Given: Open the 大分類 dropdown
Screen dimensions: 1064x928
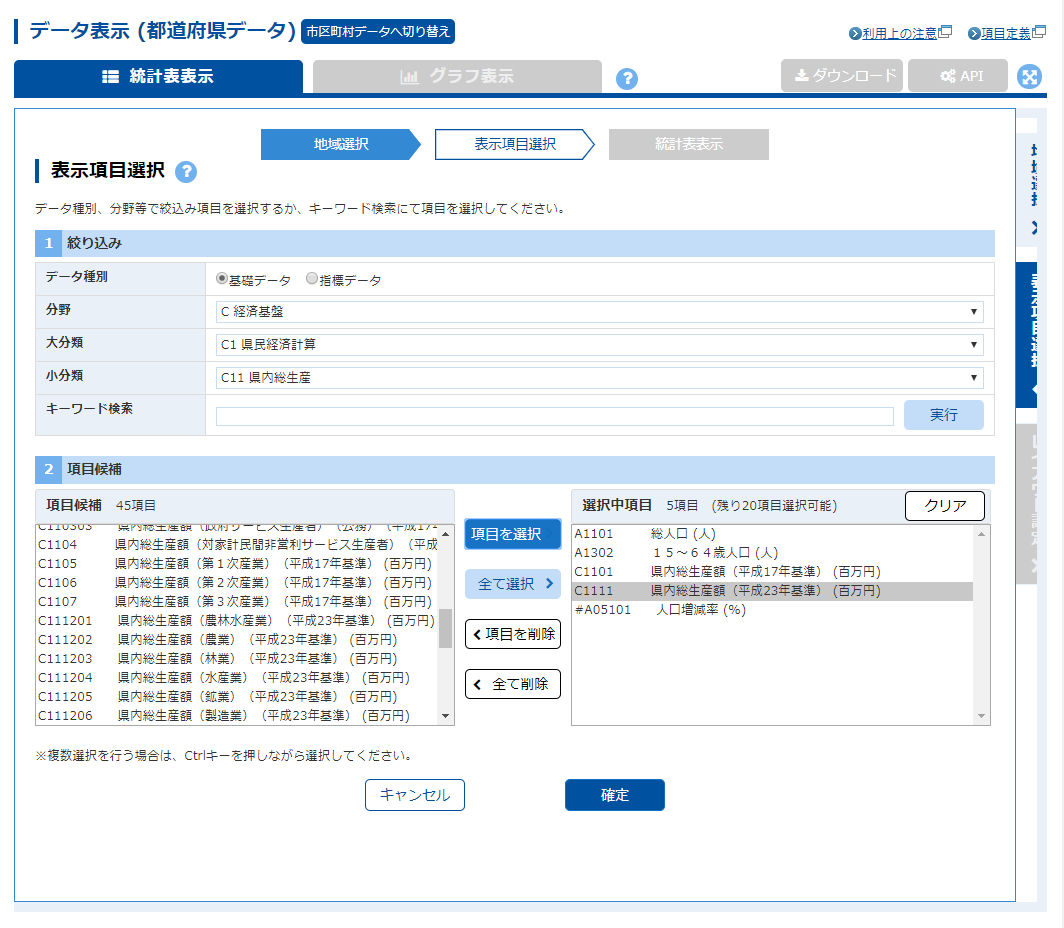Looking at the screenshot, I should [x=599, y=345].
